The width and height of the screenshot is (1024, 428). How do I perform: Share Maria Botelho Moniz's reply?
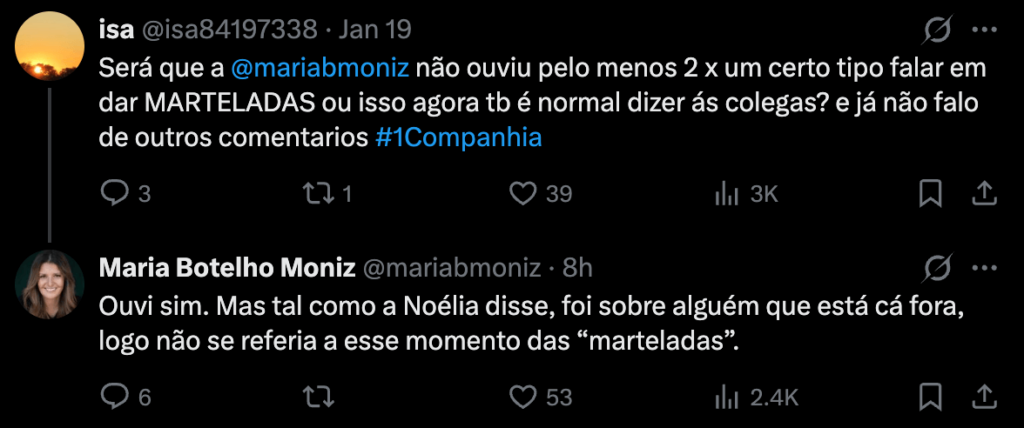(983, 397)
